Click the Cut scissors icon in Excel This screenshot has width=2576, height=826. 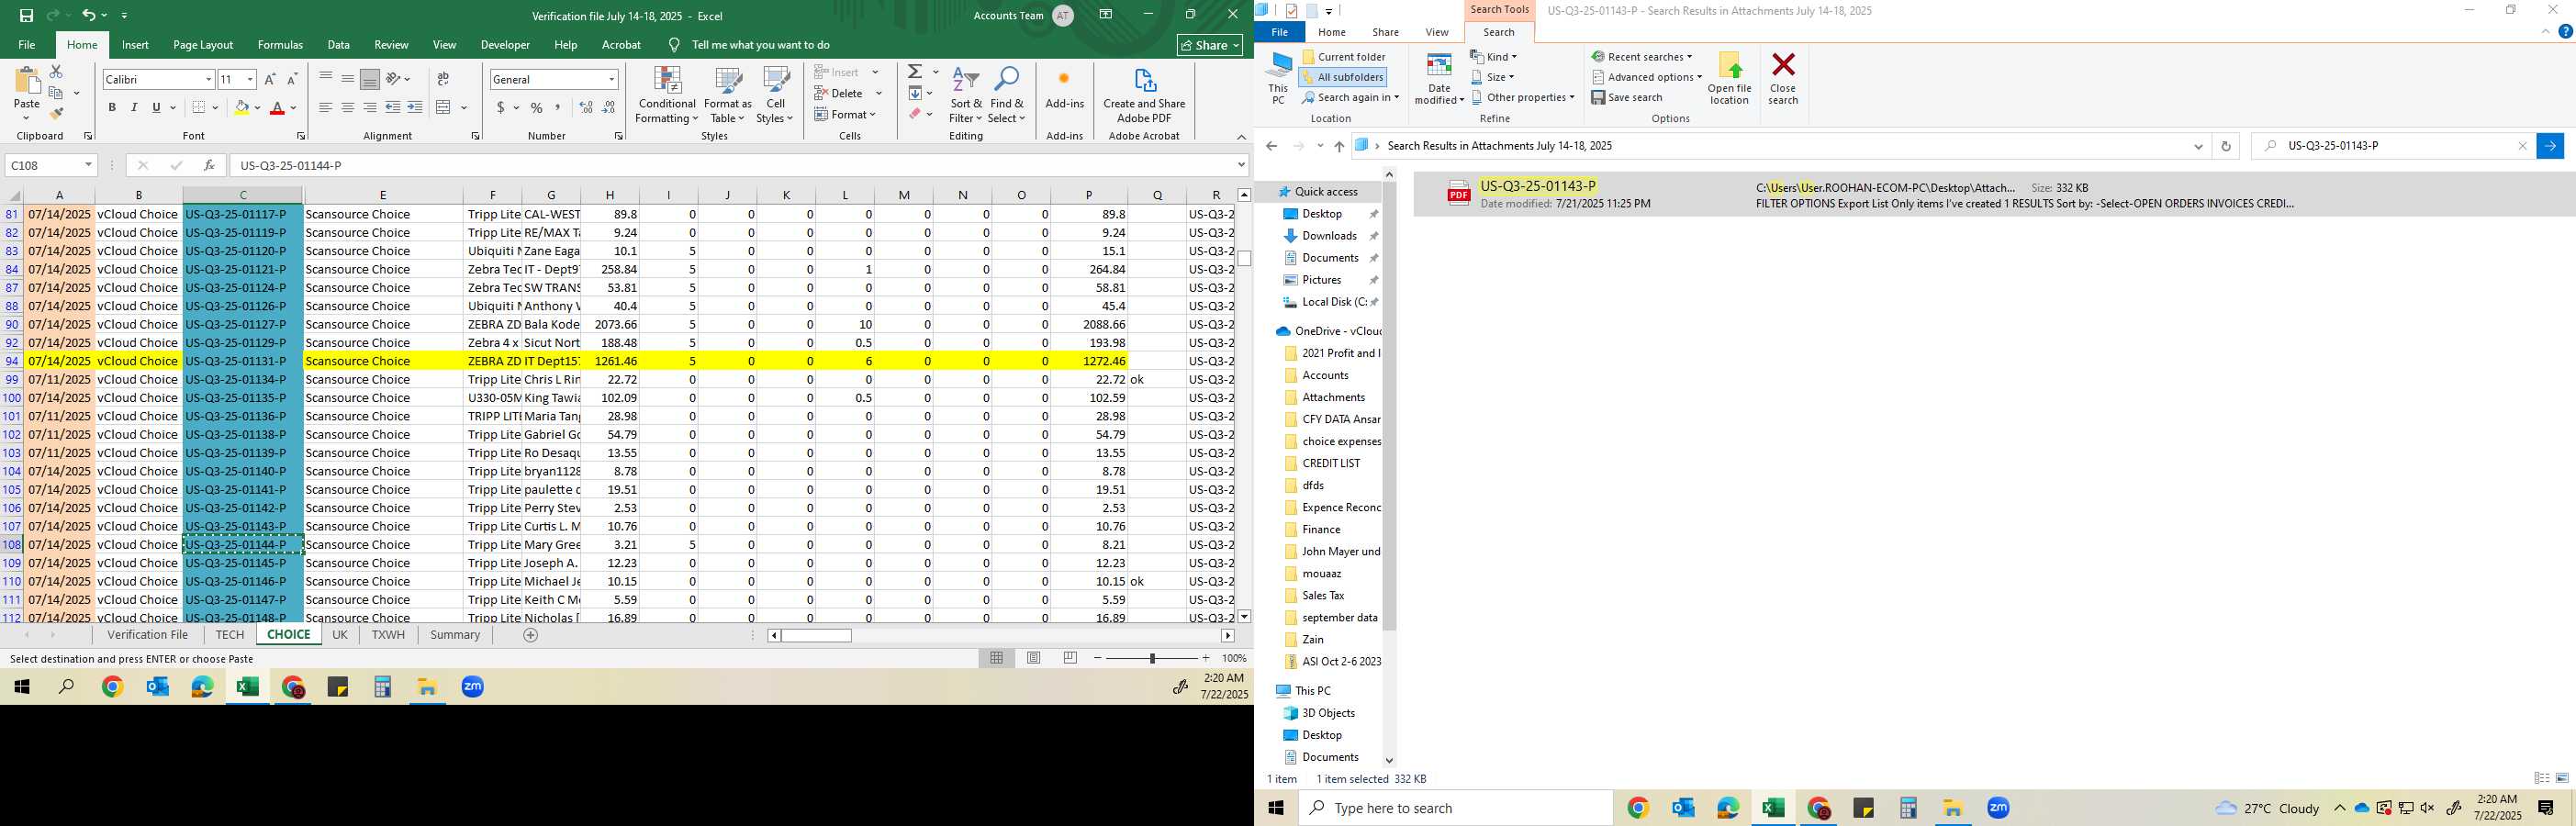pyautogui.click(x=56, y=72)
